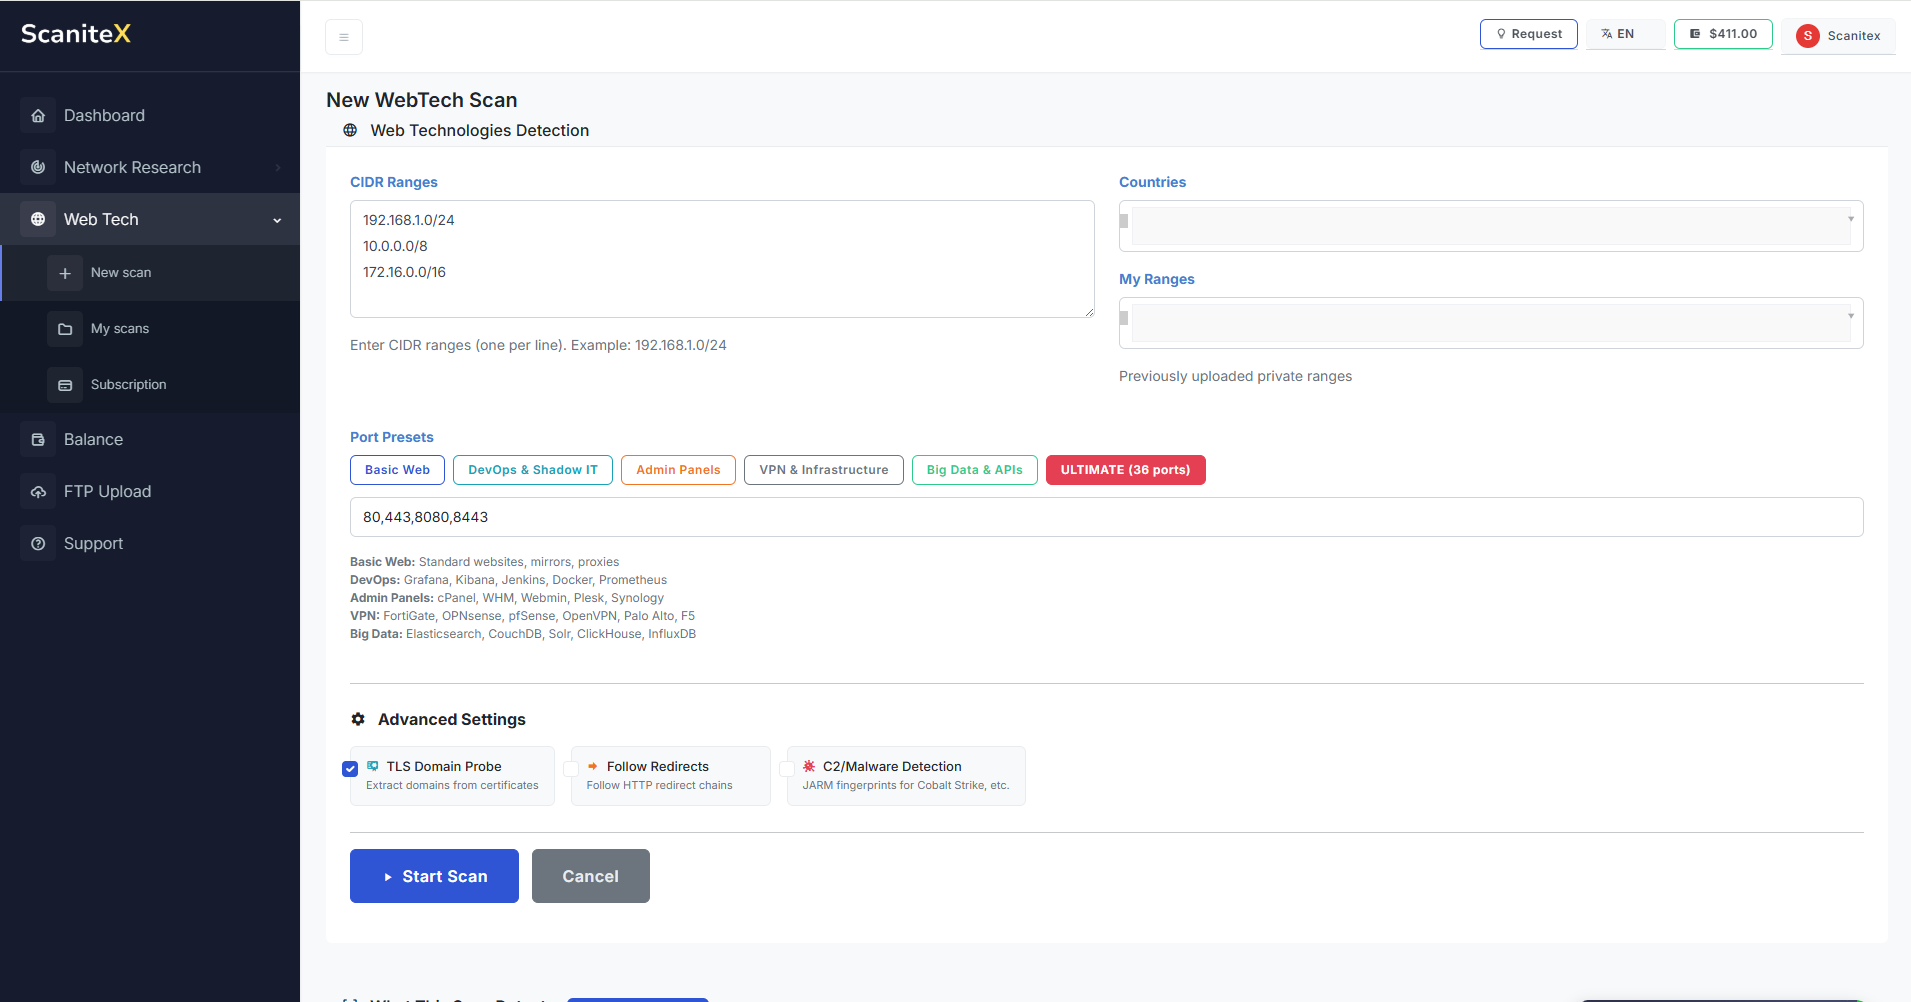
Task: Click the Advanced Settings gear icon
Action: tap(357, 719)
